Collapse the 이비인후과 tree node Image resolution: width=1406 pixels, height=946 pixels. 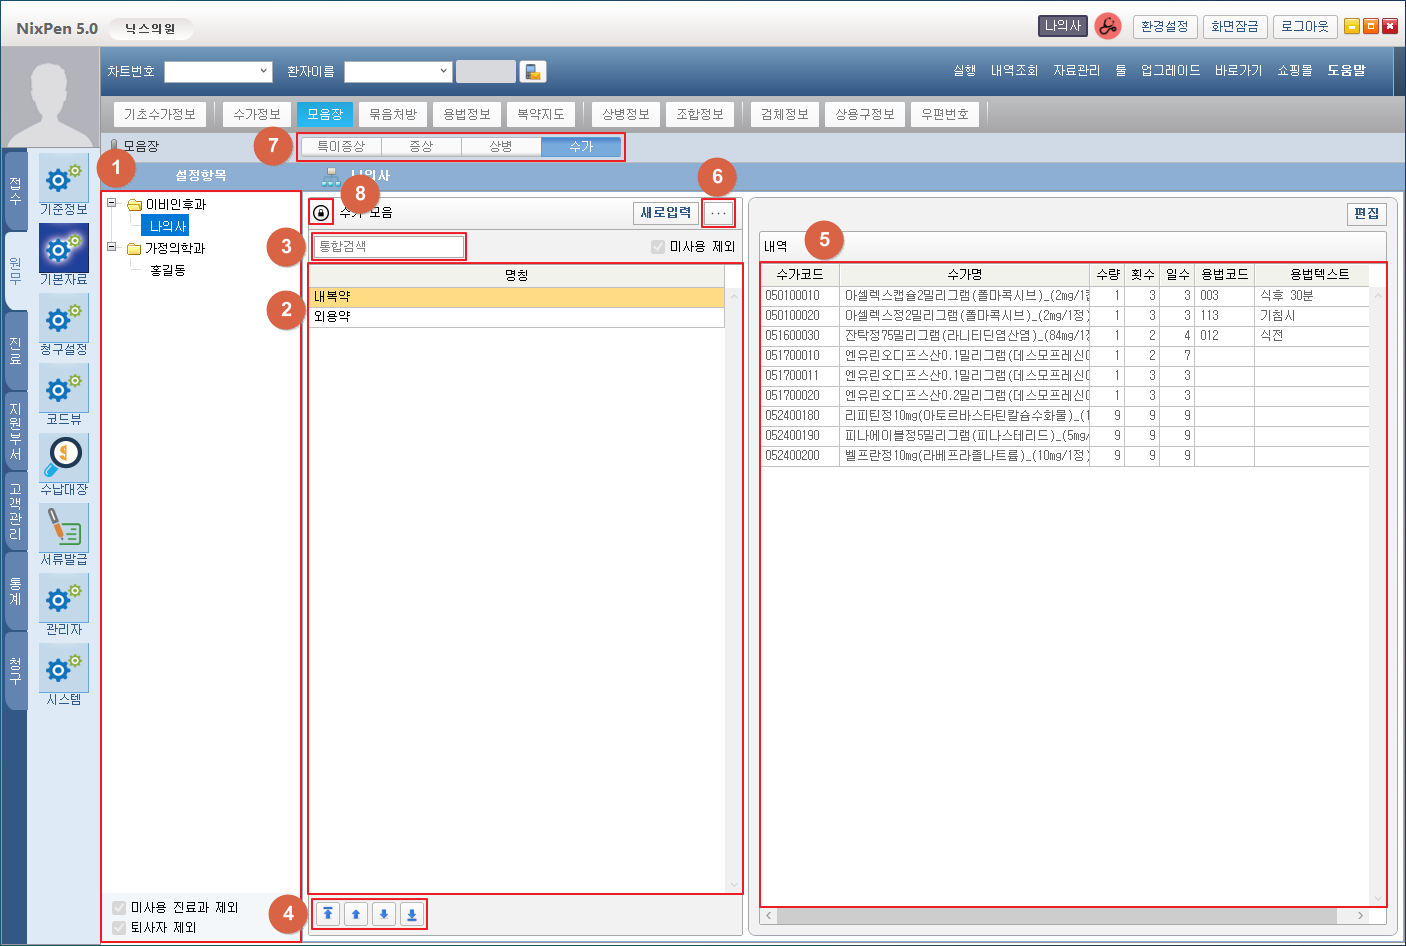pos(112,203)
